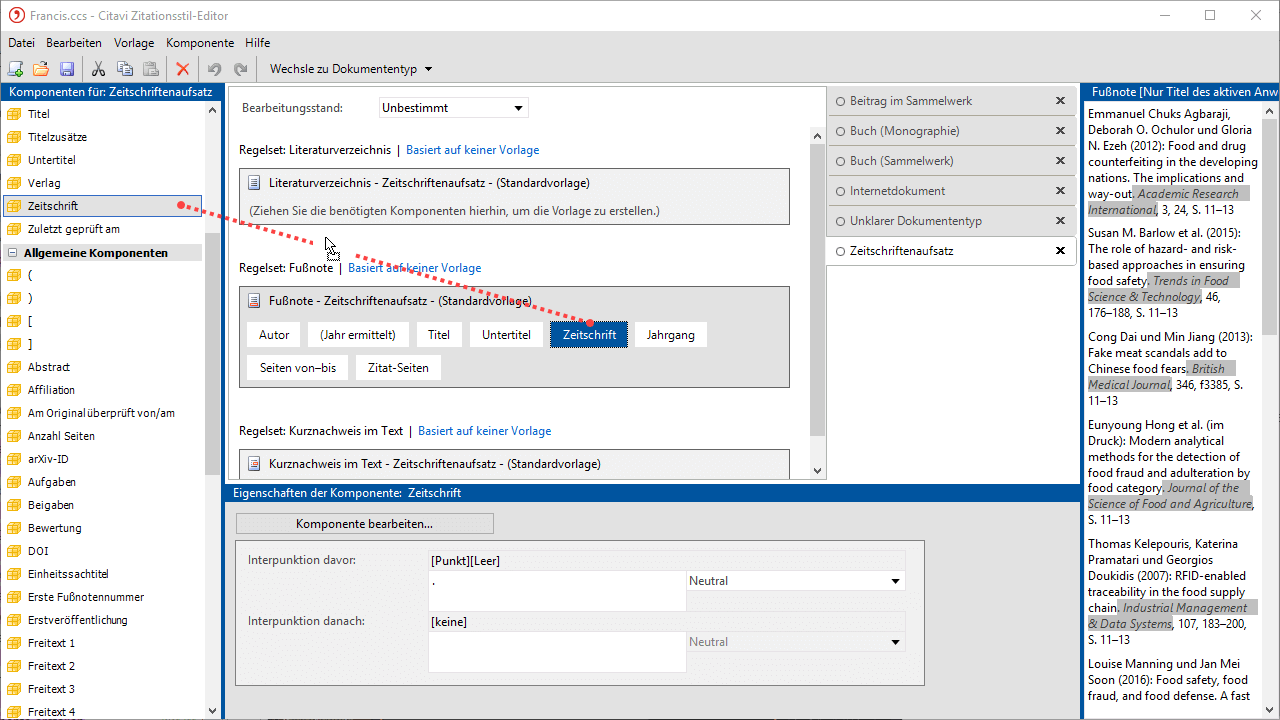Screen dimensions: 1280x720
Task: Click the Komponente bearbeiten button
Action: click(x=364, y=524)
